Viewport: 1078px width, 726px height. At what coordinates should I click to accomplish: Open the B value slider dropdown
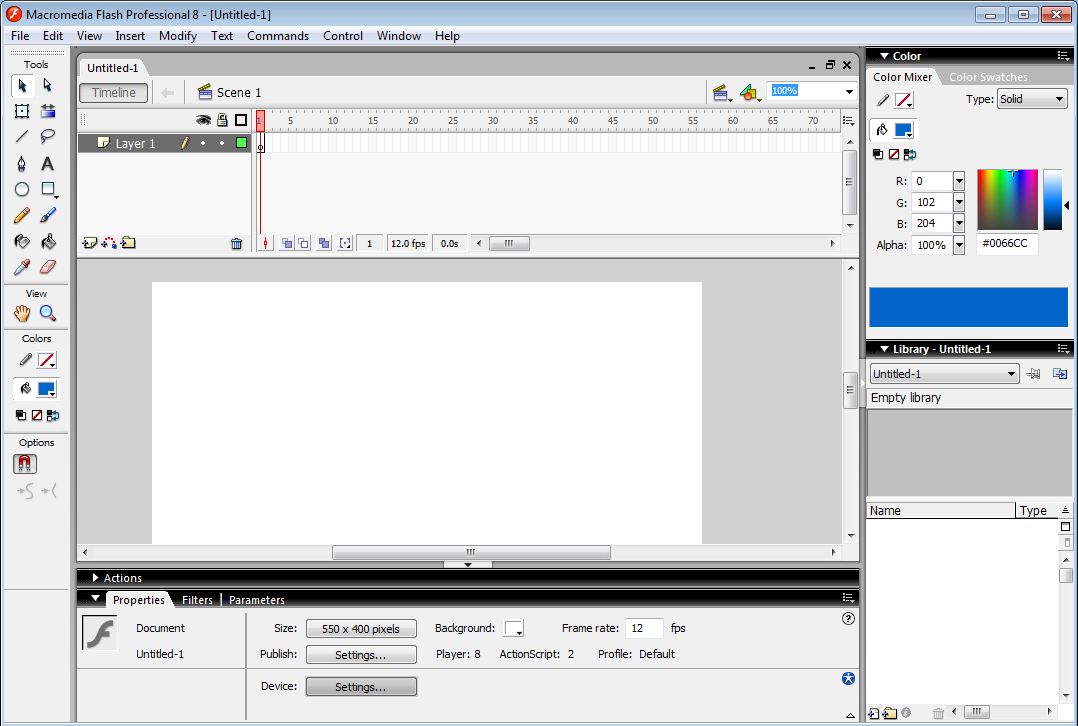[959, 223]
